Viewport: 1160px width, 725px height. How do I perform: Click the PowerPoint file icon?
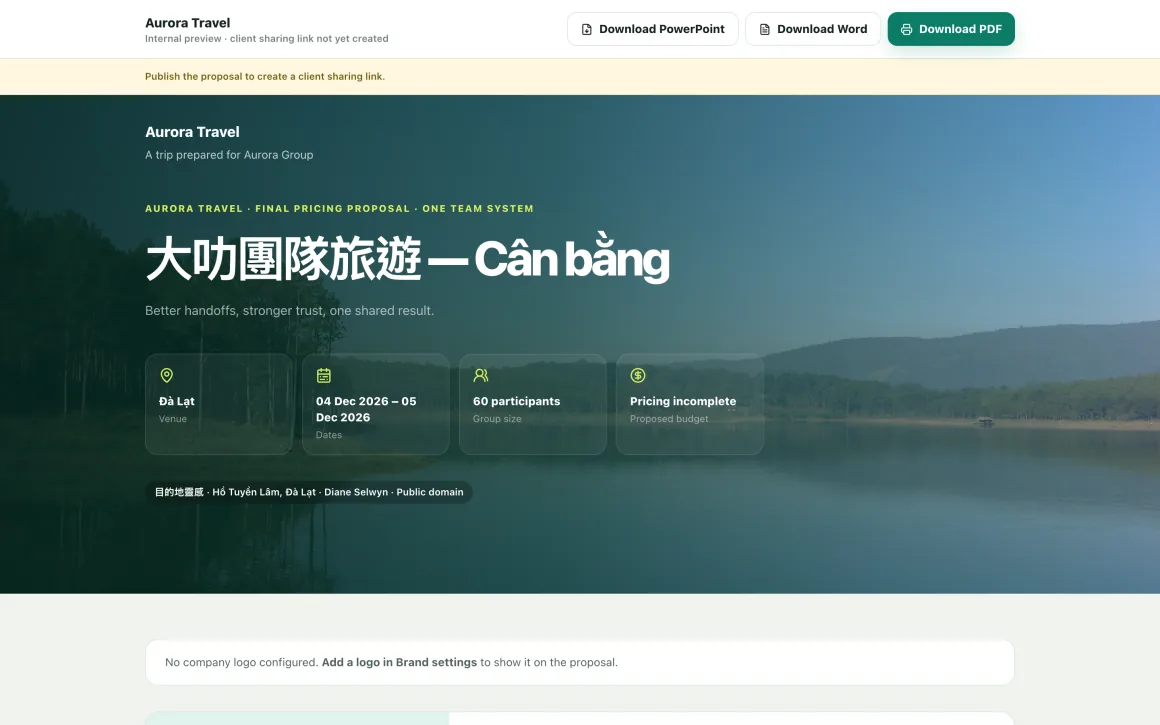coord(587,30)
